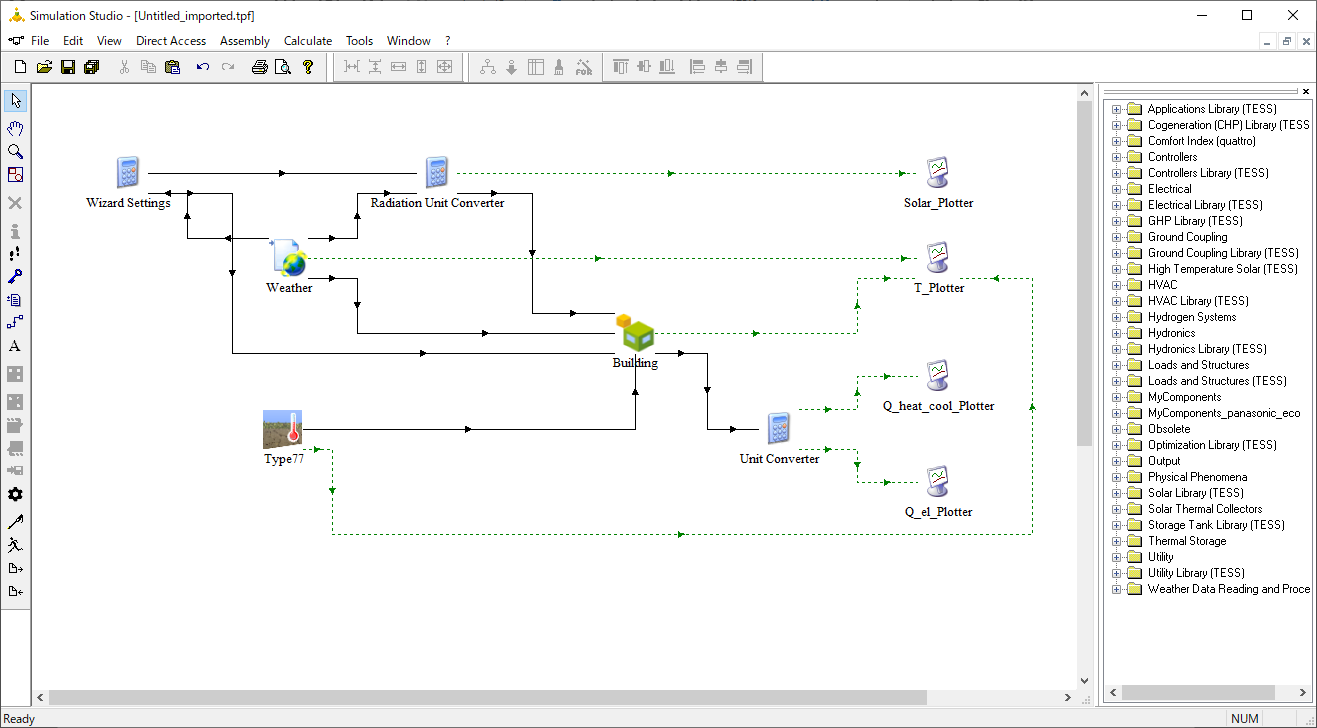Select the Type77 thermometer component
This screenshot has width=1317, height=728.
point(283,429)
